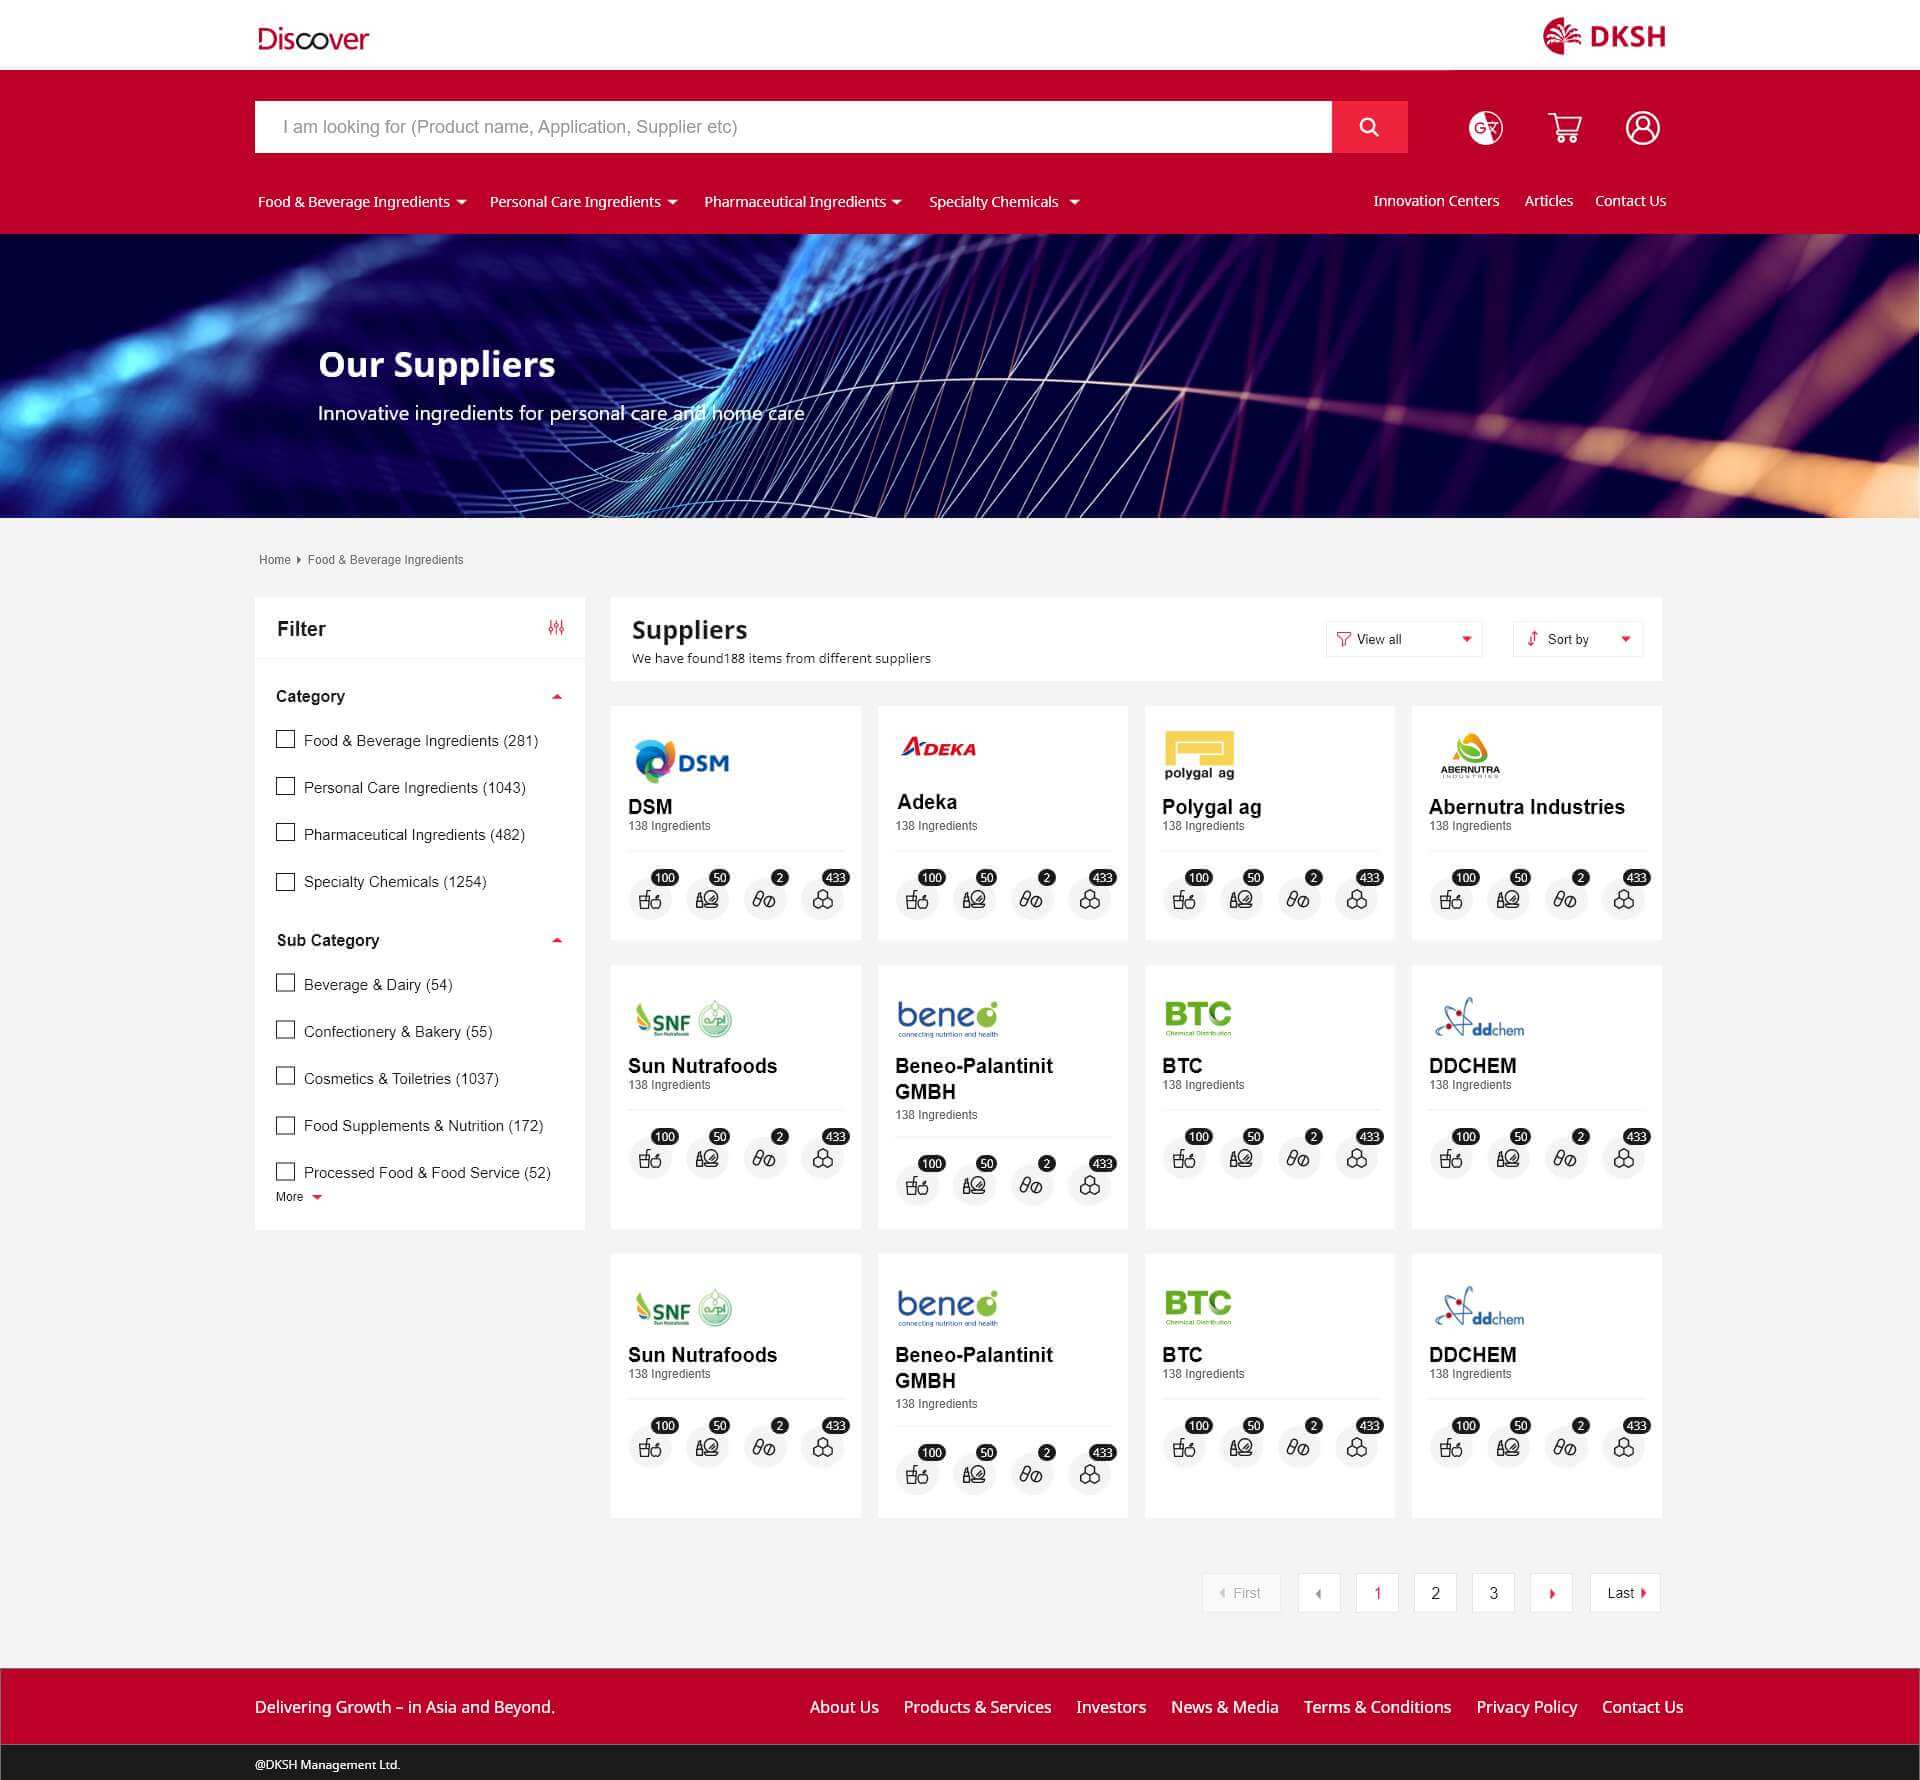Click Adeka's pharmaceutical pills icon
Viewport: 1920px width, 1780px height.
(x=1033, y=900)
